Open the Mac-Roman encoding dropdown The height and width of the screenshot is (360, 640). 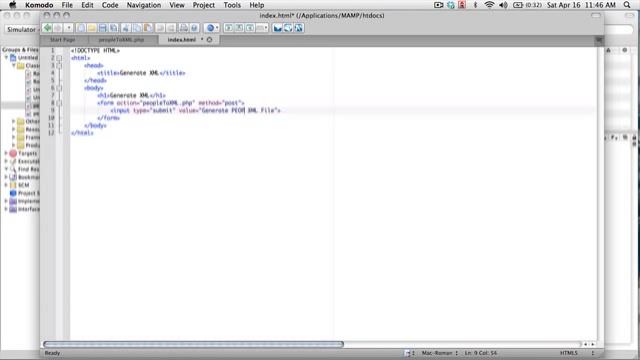click(440, 353)
